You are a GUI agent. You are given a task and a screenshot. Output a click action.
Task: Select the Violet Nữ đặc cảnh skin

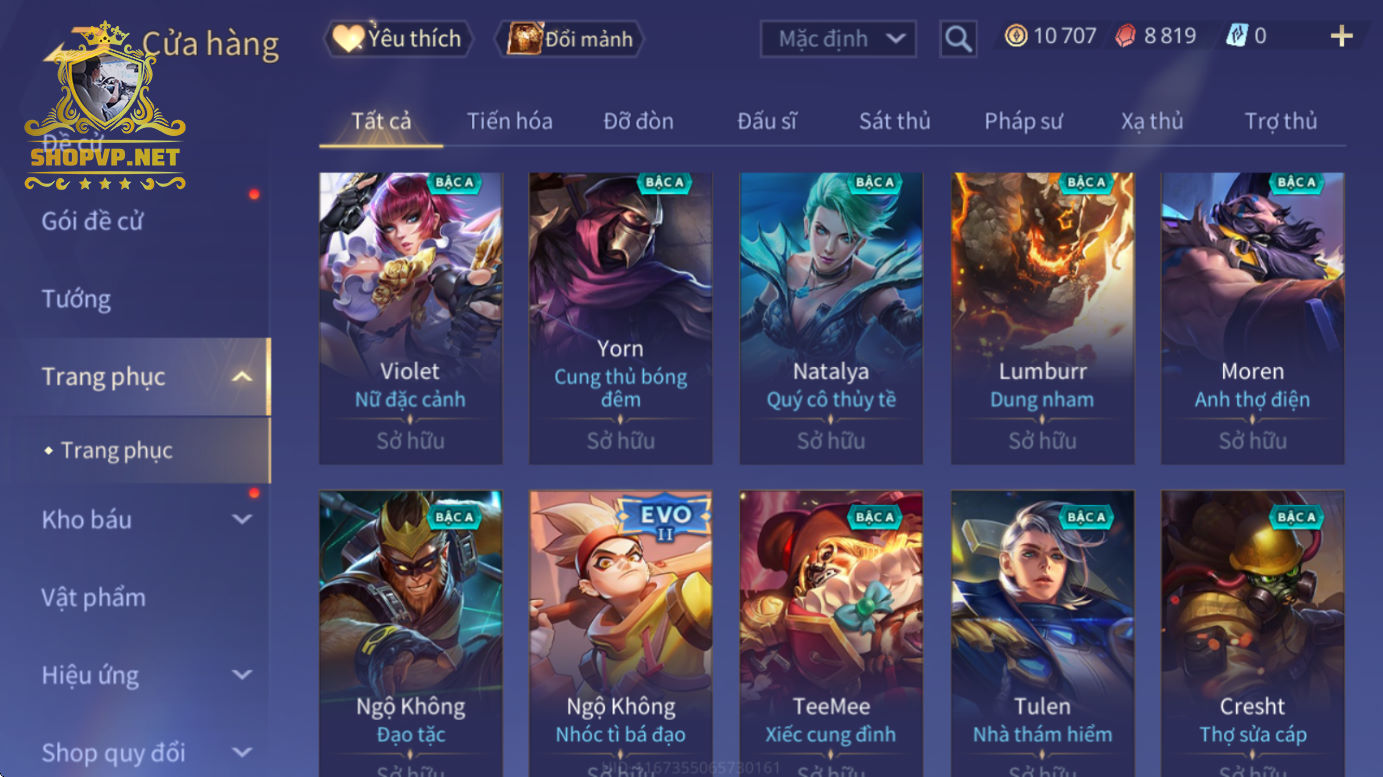(410, 318)
